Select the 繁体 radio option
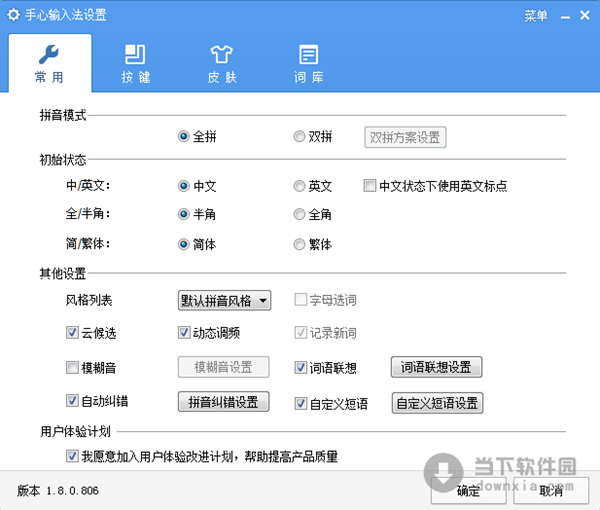This screenshot has width=600, height=510. pos(299,244)
